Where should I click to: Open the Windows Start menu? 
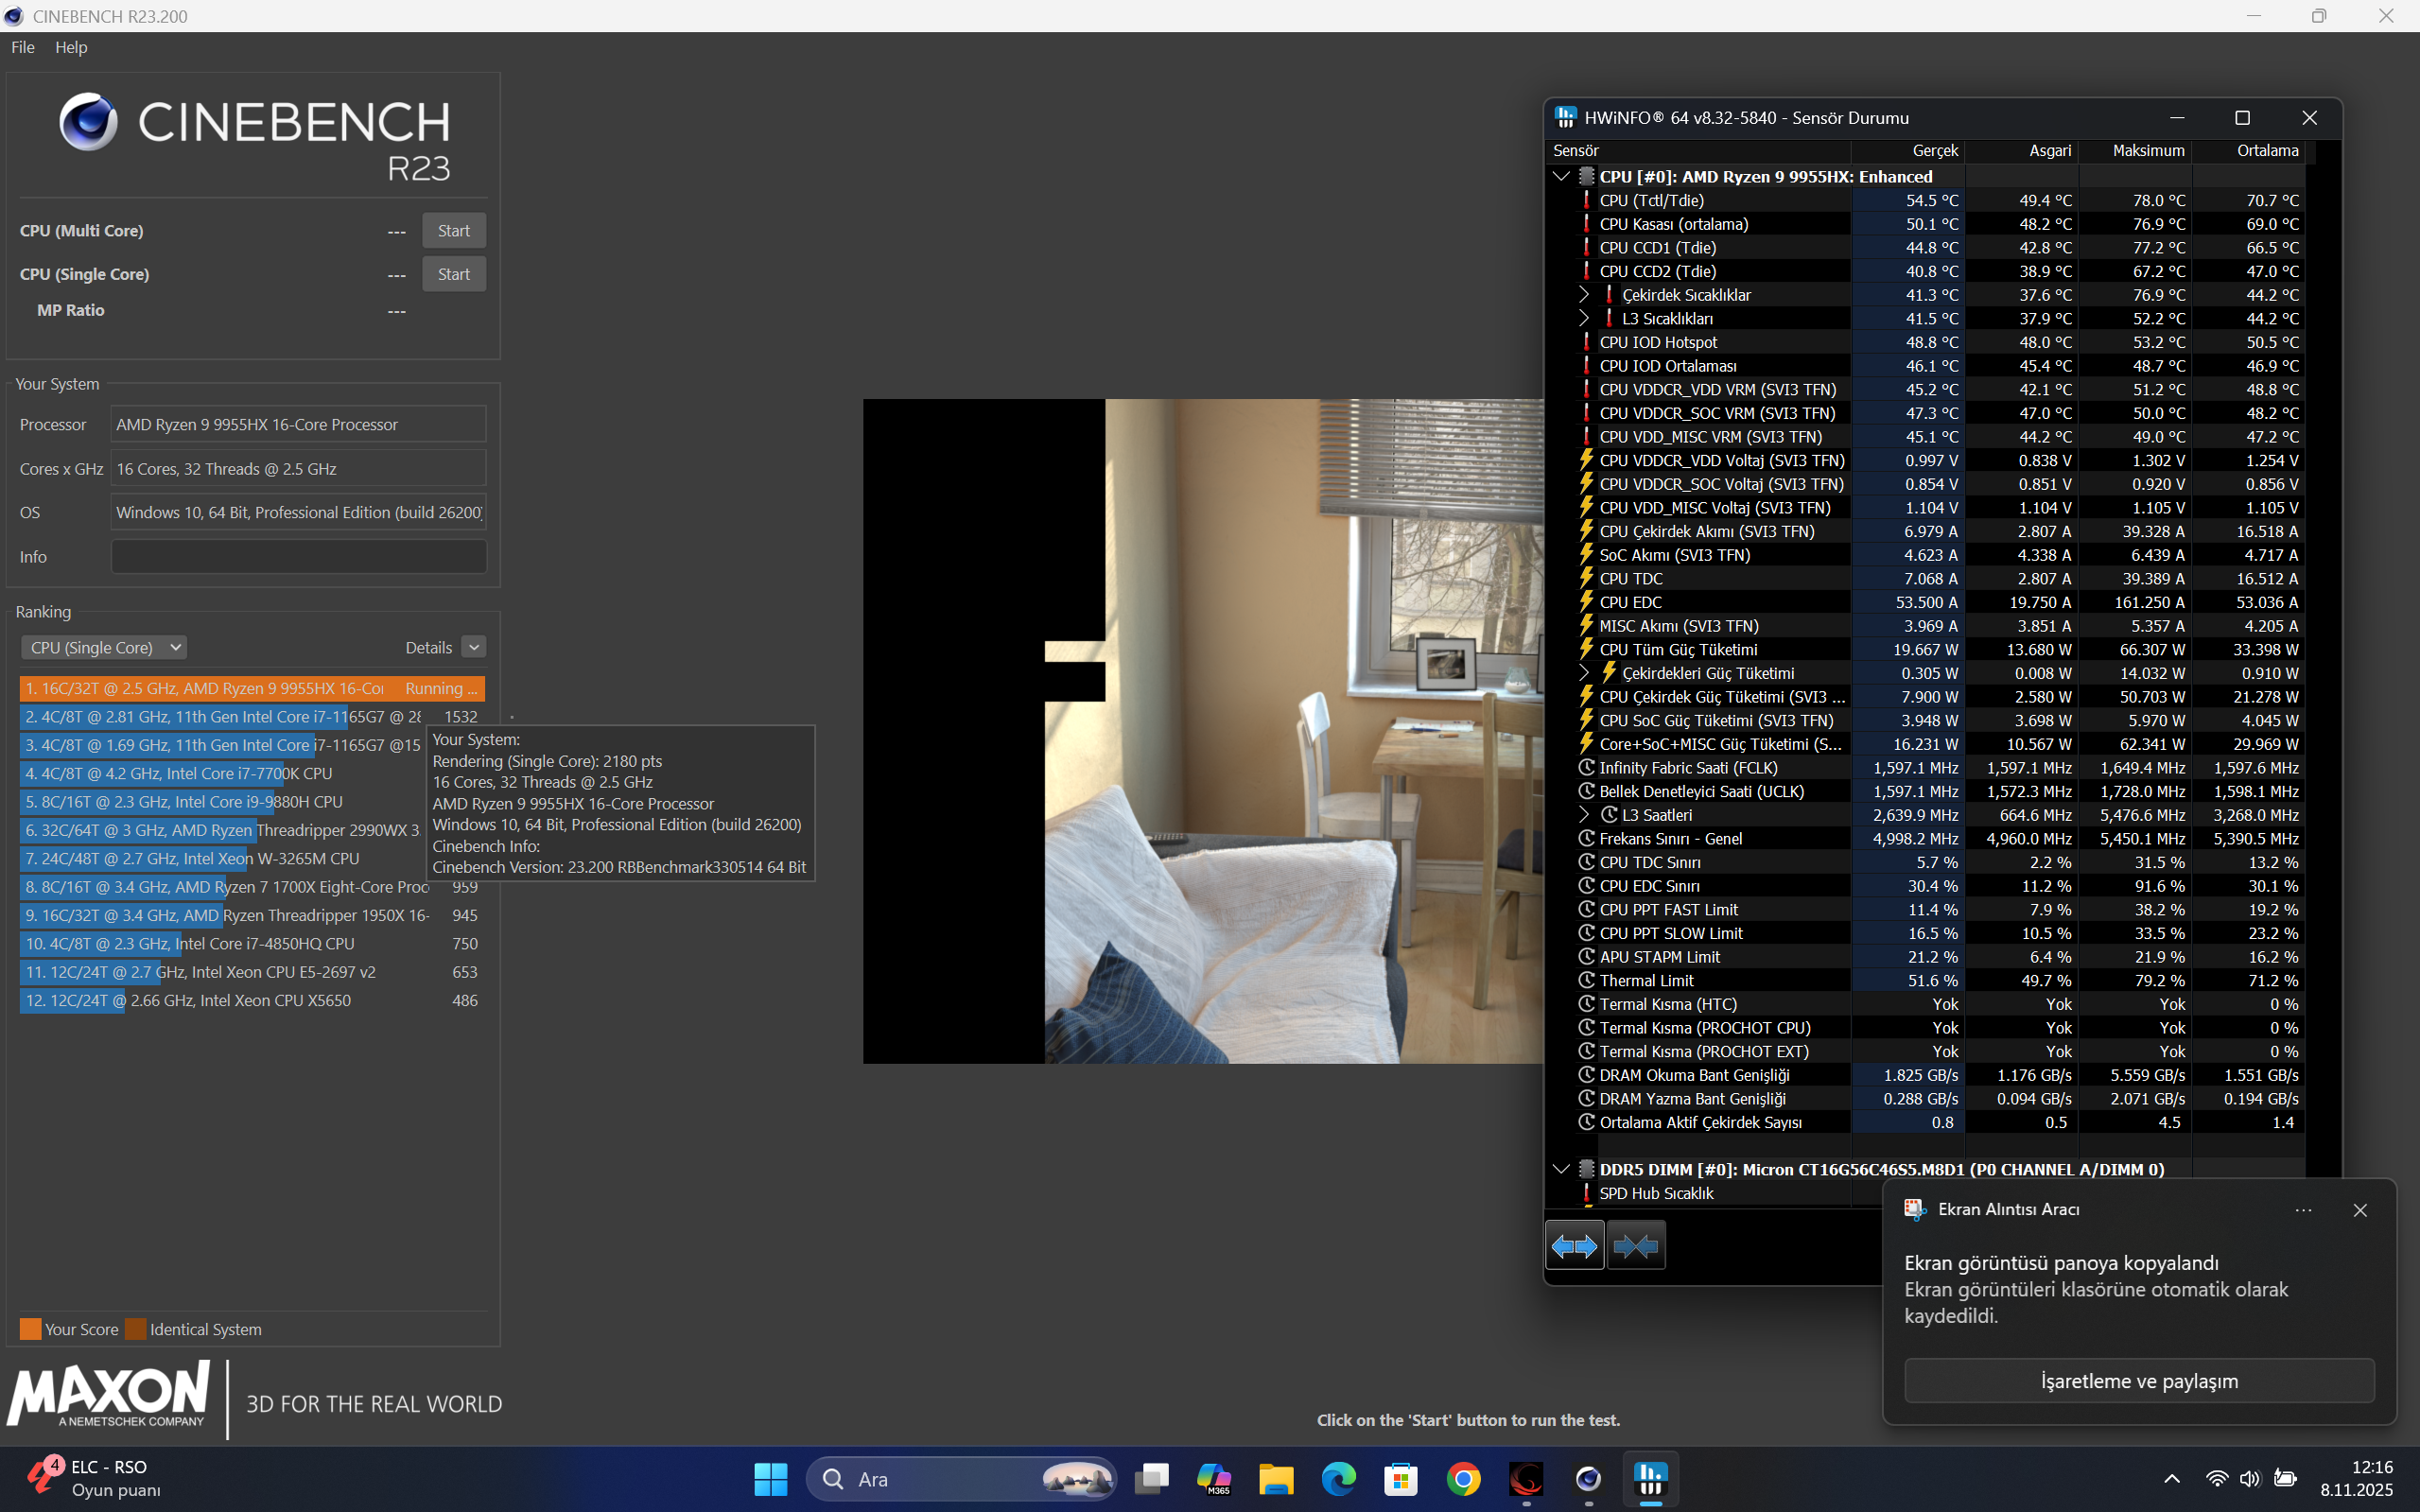[770, 1479]
